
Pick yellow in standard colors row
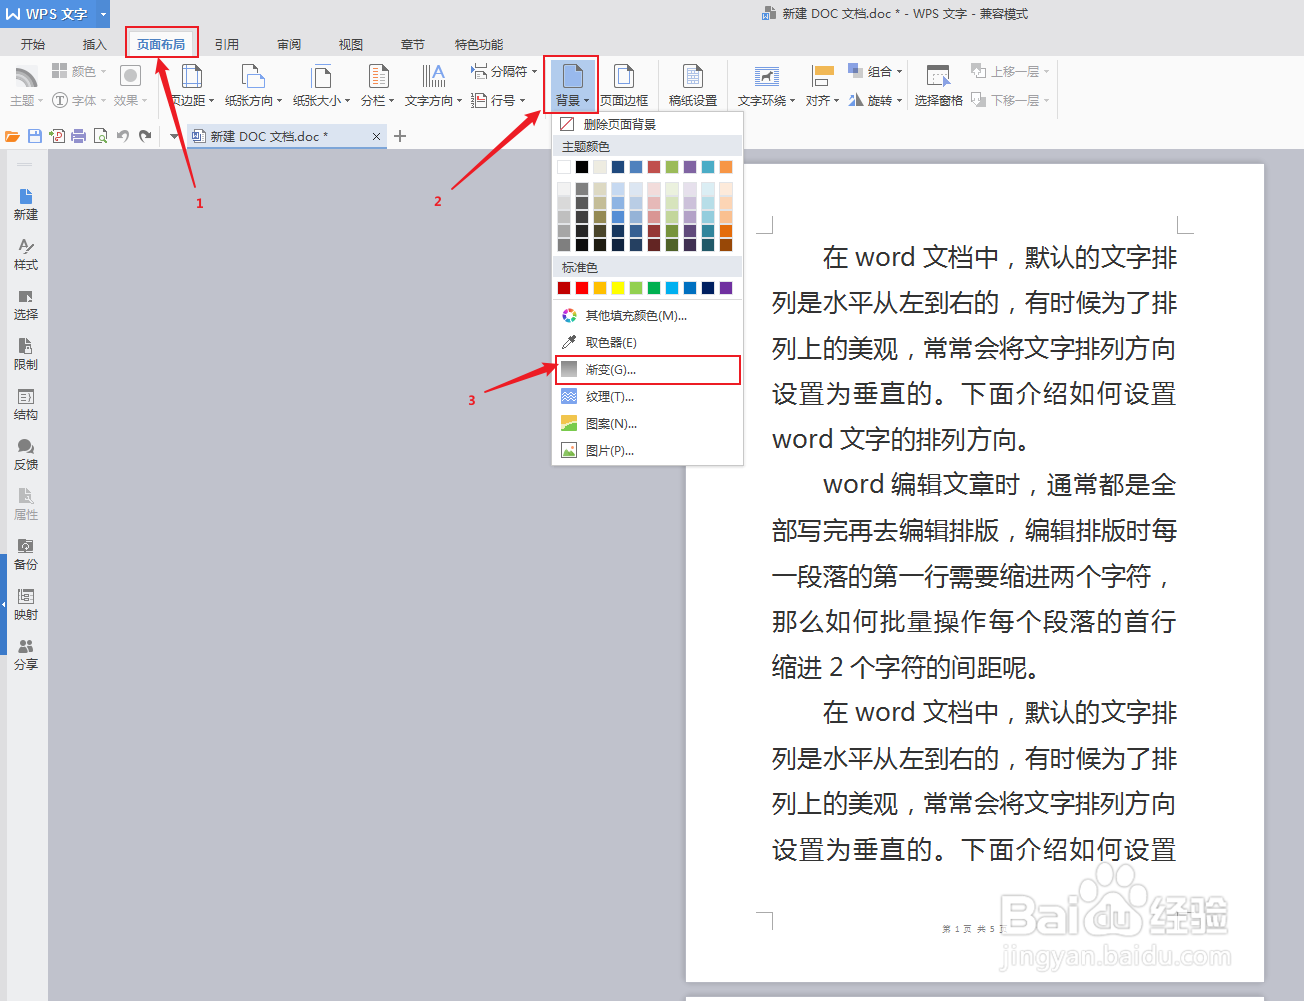[x=618, y=288]
